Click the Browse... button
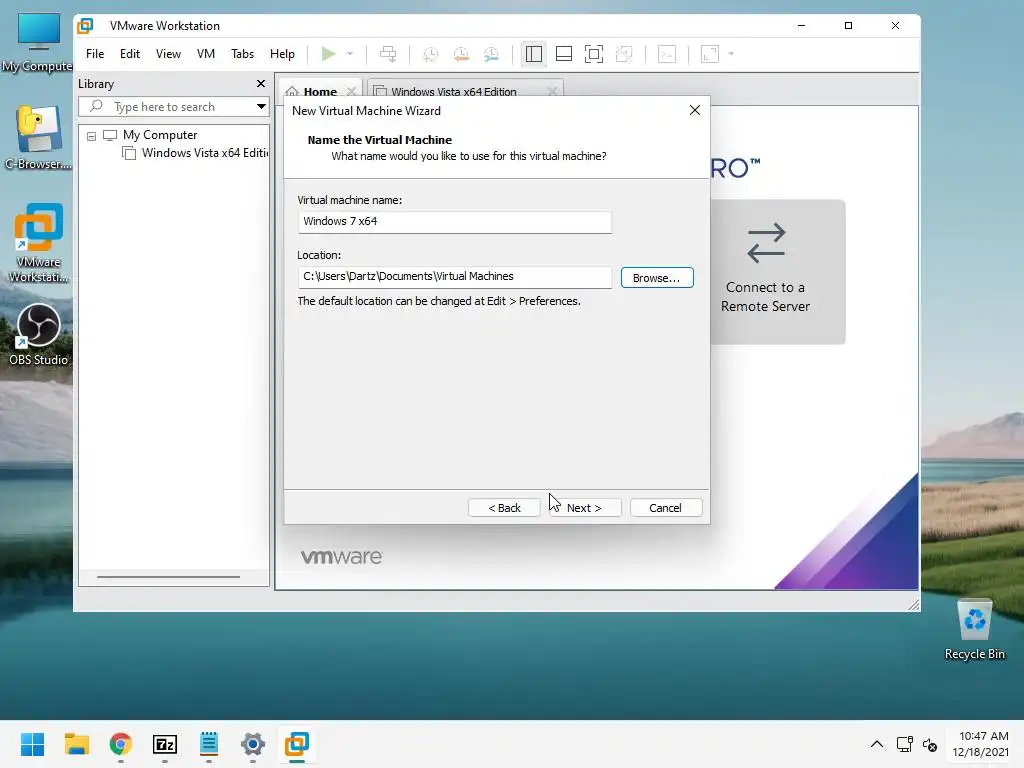Screen dimensions: 1024x768 click(657, 278)
